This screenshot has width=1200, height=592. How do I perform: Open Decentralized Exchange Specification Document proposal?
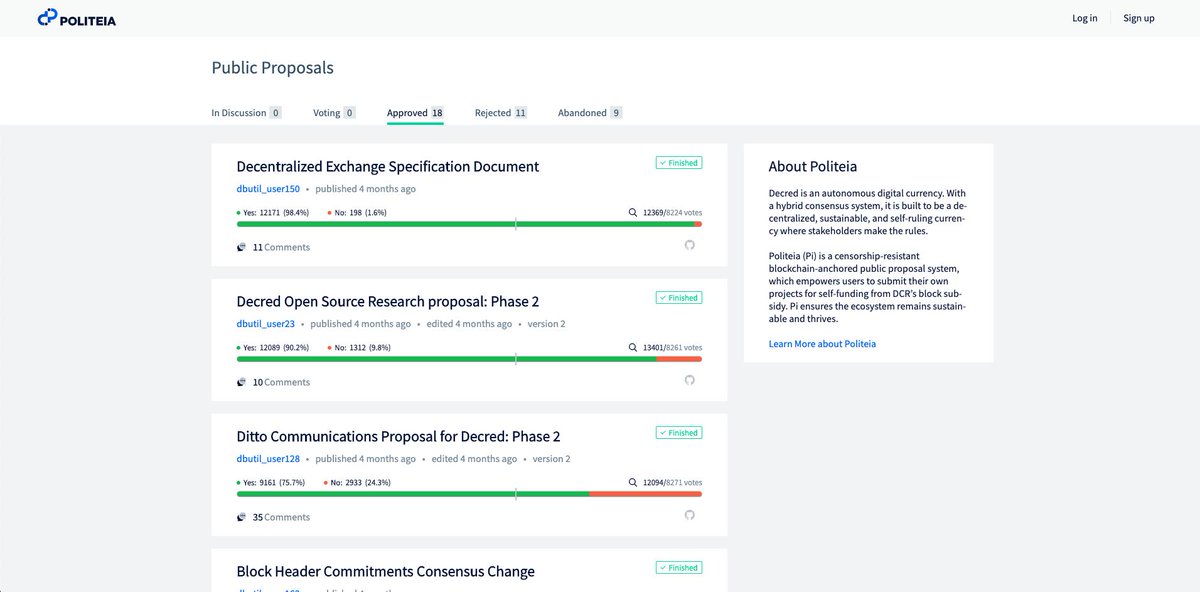point(388,167)
